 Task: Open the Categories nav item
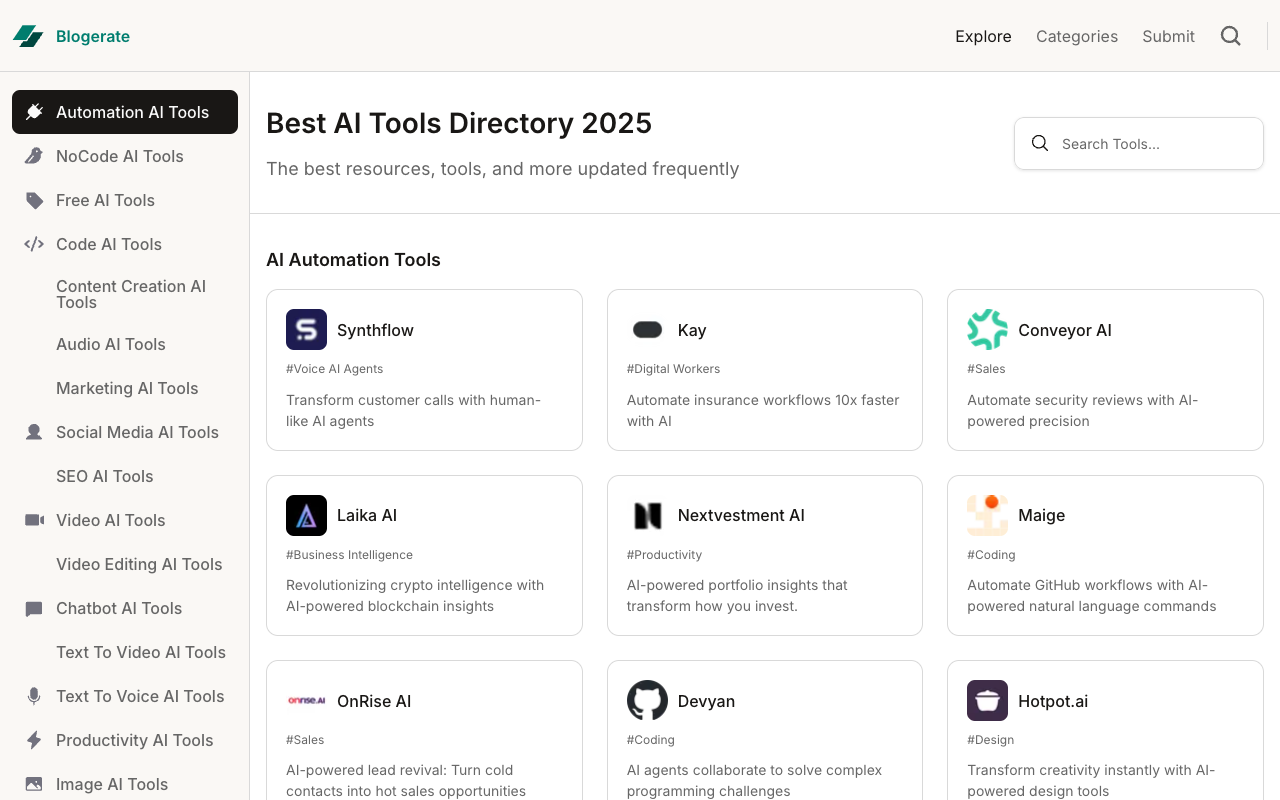point(1077,36)
